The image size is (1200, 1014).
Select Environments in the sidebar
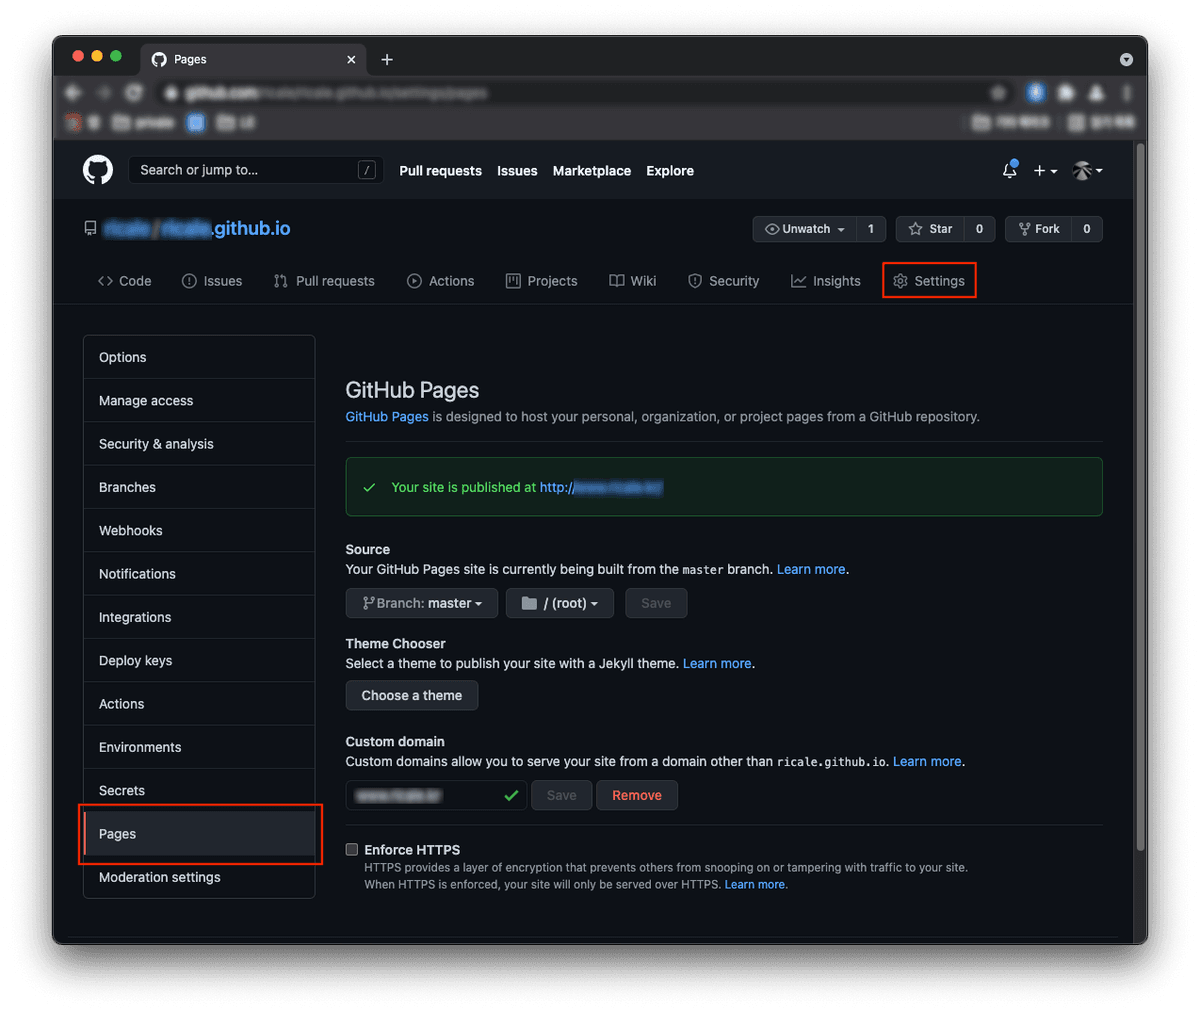pos(199,747)
